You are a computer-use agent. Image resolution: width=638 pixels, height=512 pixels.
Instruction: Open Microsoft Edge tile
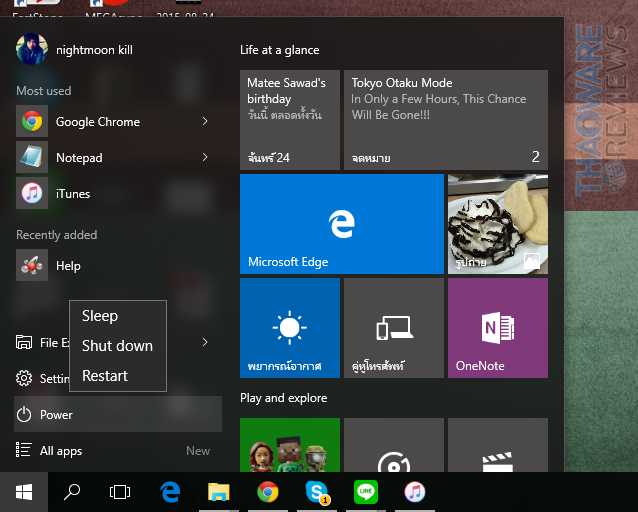341,223
